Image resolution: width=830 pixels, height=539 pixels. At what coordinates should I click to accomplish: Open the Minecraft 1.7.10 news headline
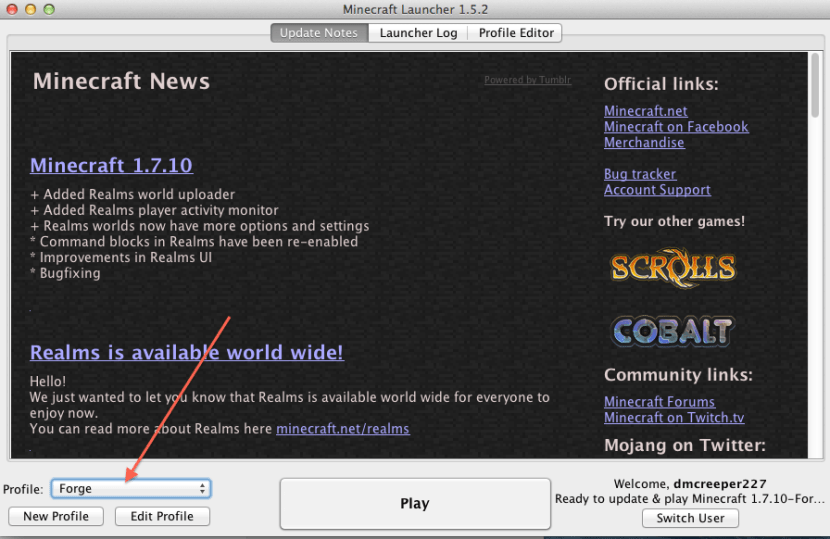(x=111, y=165)
